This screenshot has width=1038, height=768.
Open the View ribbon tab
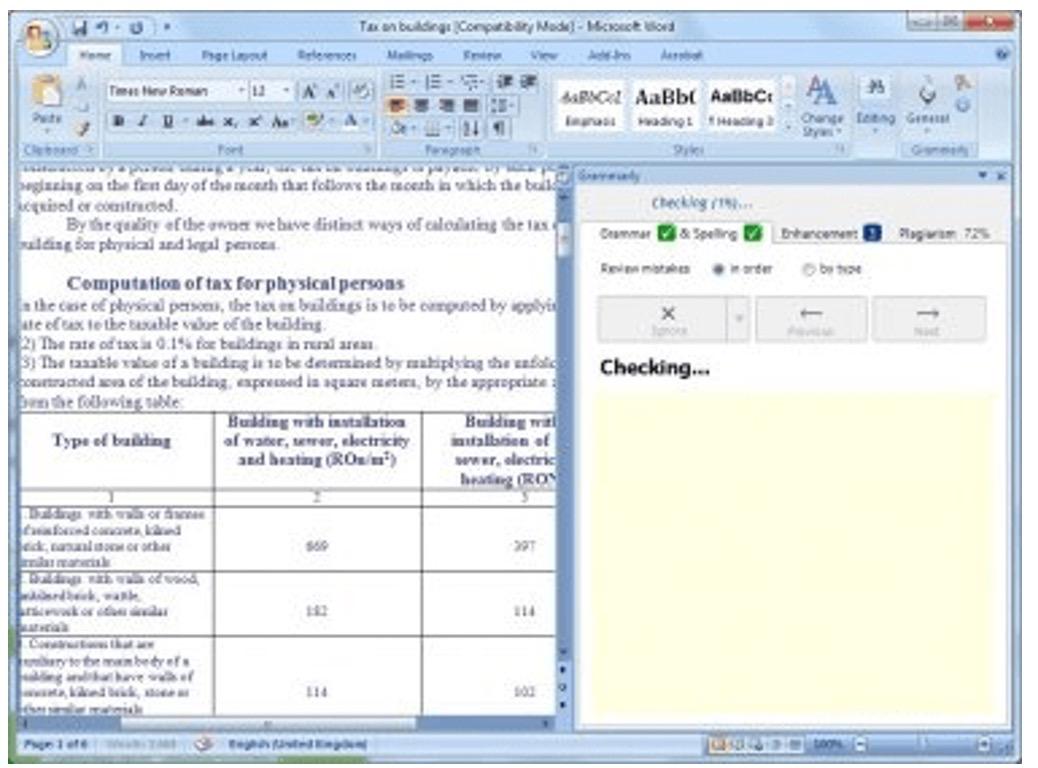(x=543, y=55)
